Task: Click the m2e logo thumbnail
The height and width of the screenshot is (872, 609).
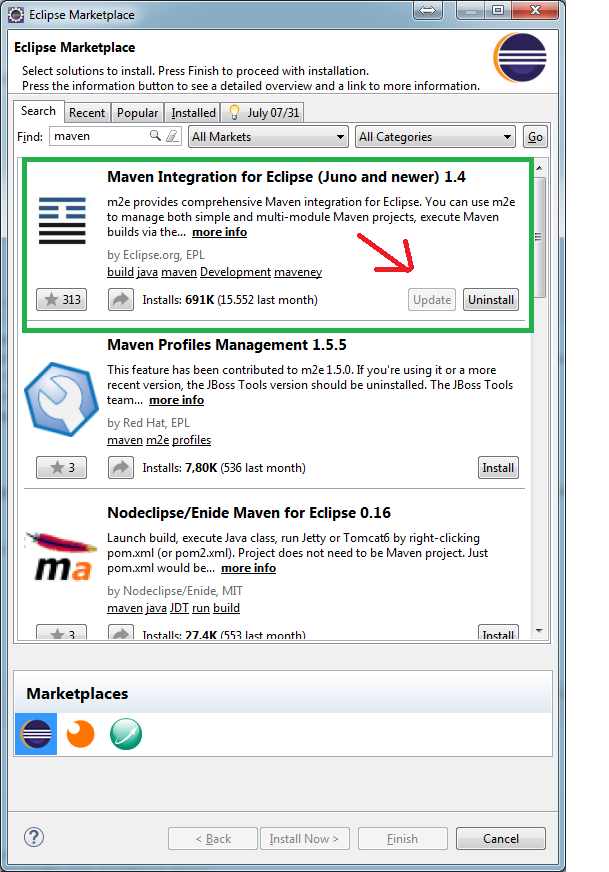Action: coord(62,220)
